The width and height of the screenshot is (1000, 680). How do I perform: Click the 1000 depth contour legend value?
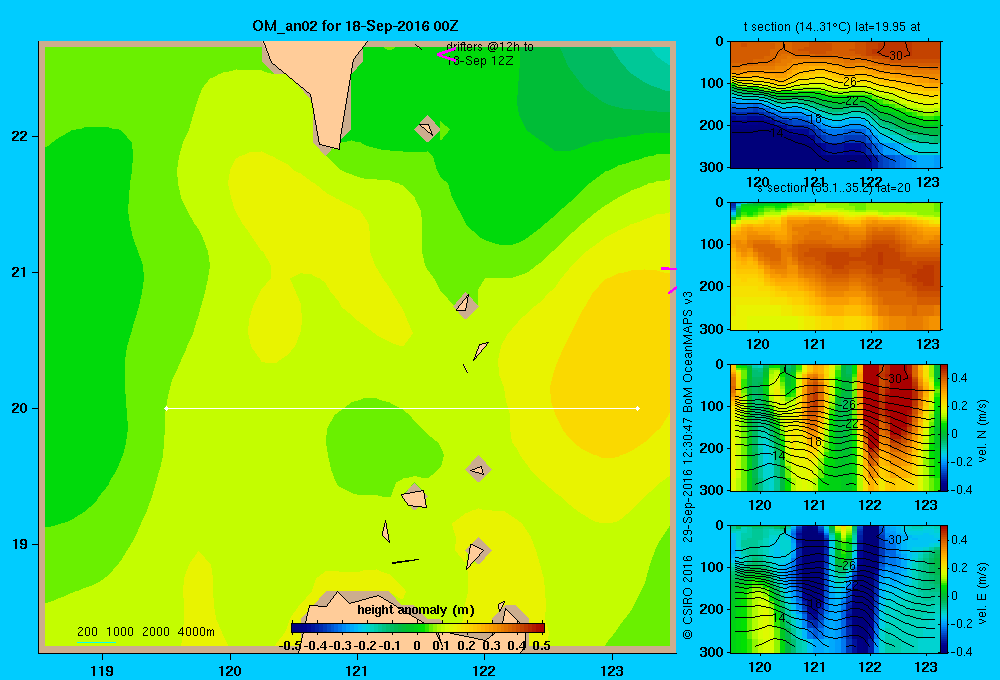tap(119, 632)
